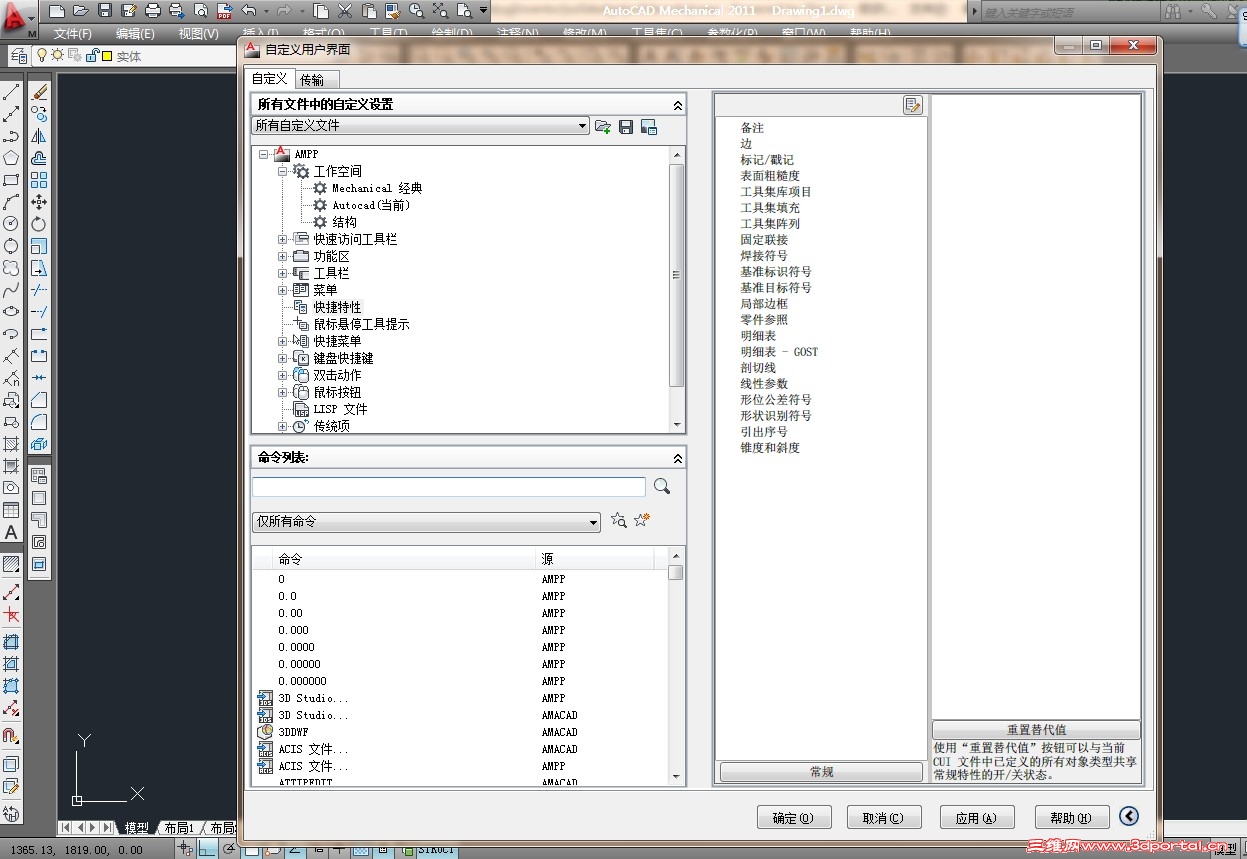
Task: Click the find command icon next to star
Action: click(619, 520)
